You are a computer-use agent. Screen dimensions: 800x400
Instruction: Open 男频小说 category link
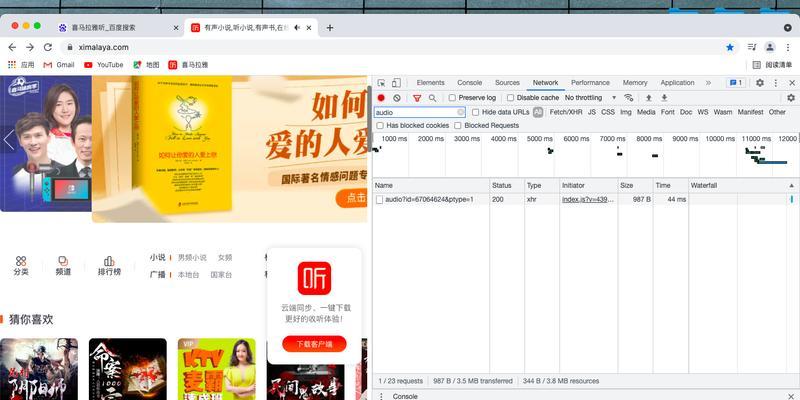(x=192, y=258)
